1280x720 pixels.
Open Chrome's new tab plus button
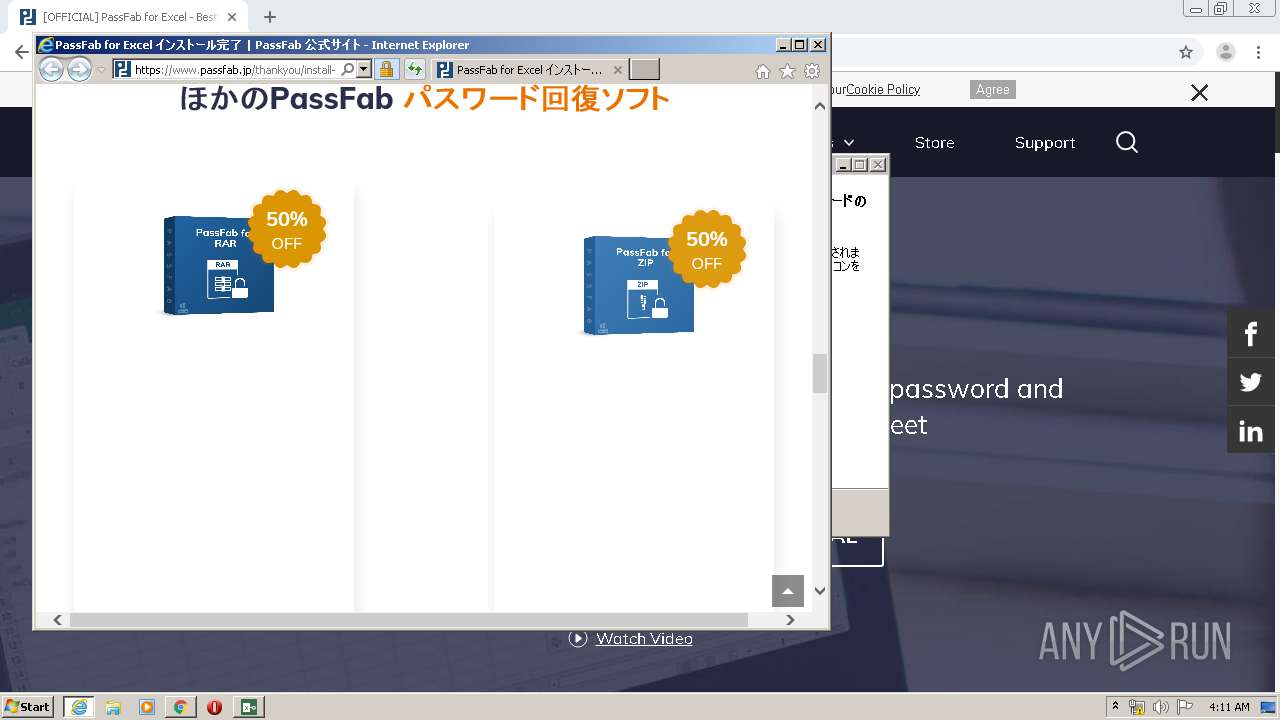click(270, 17)
